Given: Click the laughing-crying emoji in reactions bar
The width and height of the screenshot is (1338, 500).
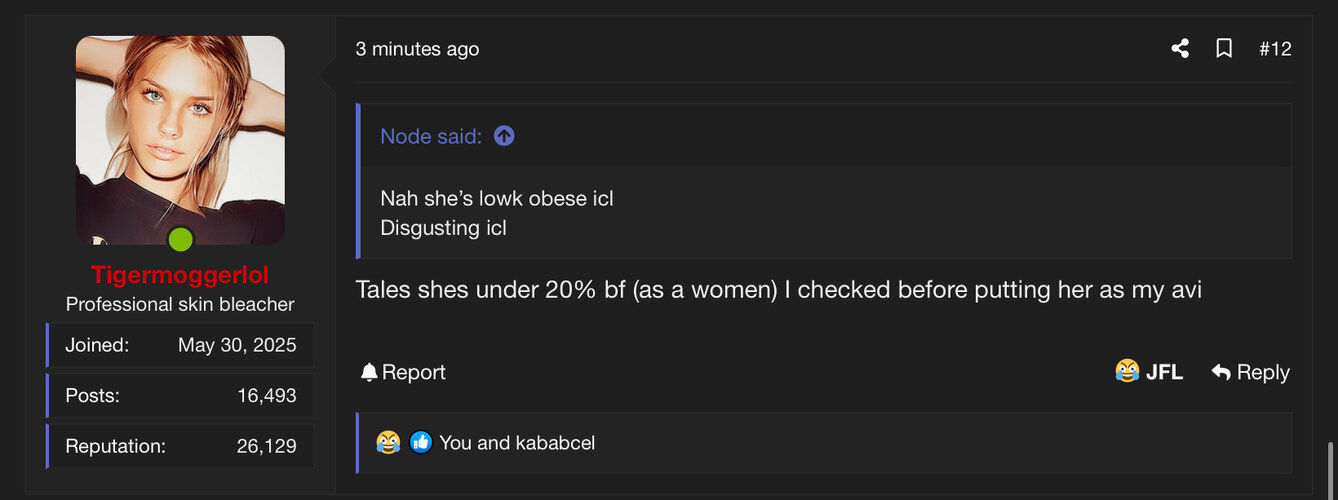Looking at the screenshot, I should (x=388, y=442).
